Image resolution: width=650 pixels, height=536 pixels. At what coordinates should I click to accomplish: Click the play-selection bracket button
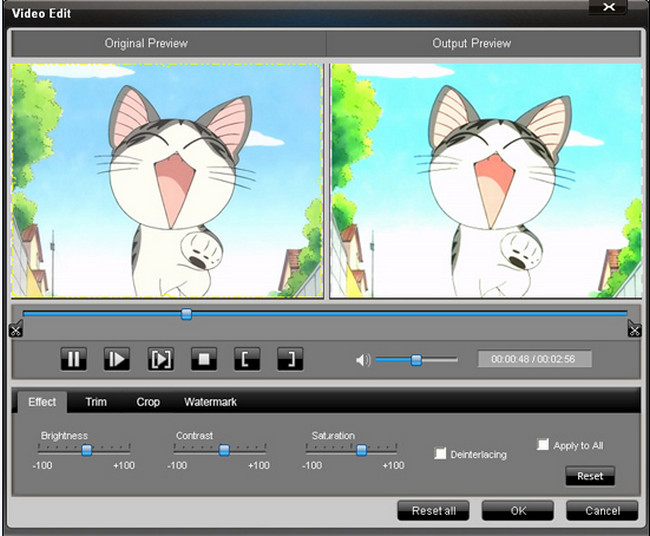pos(160,359)
